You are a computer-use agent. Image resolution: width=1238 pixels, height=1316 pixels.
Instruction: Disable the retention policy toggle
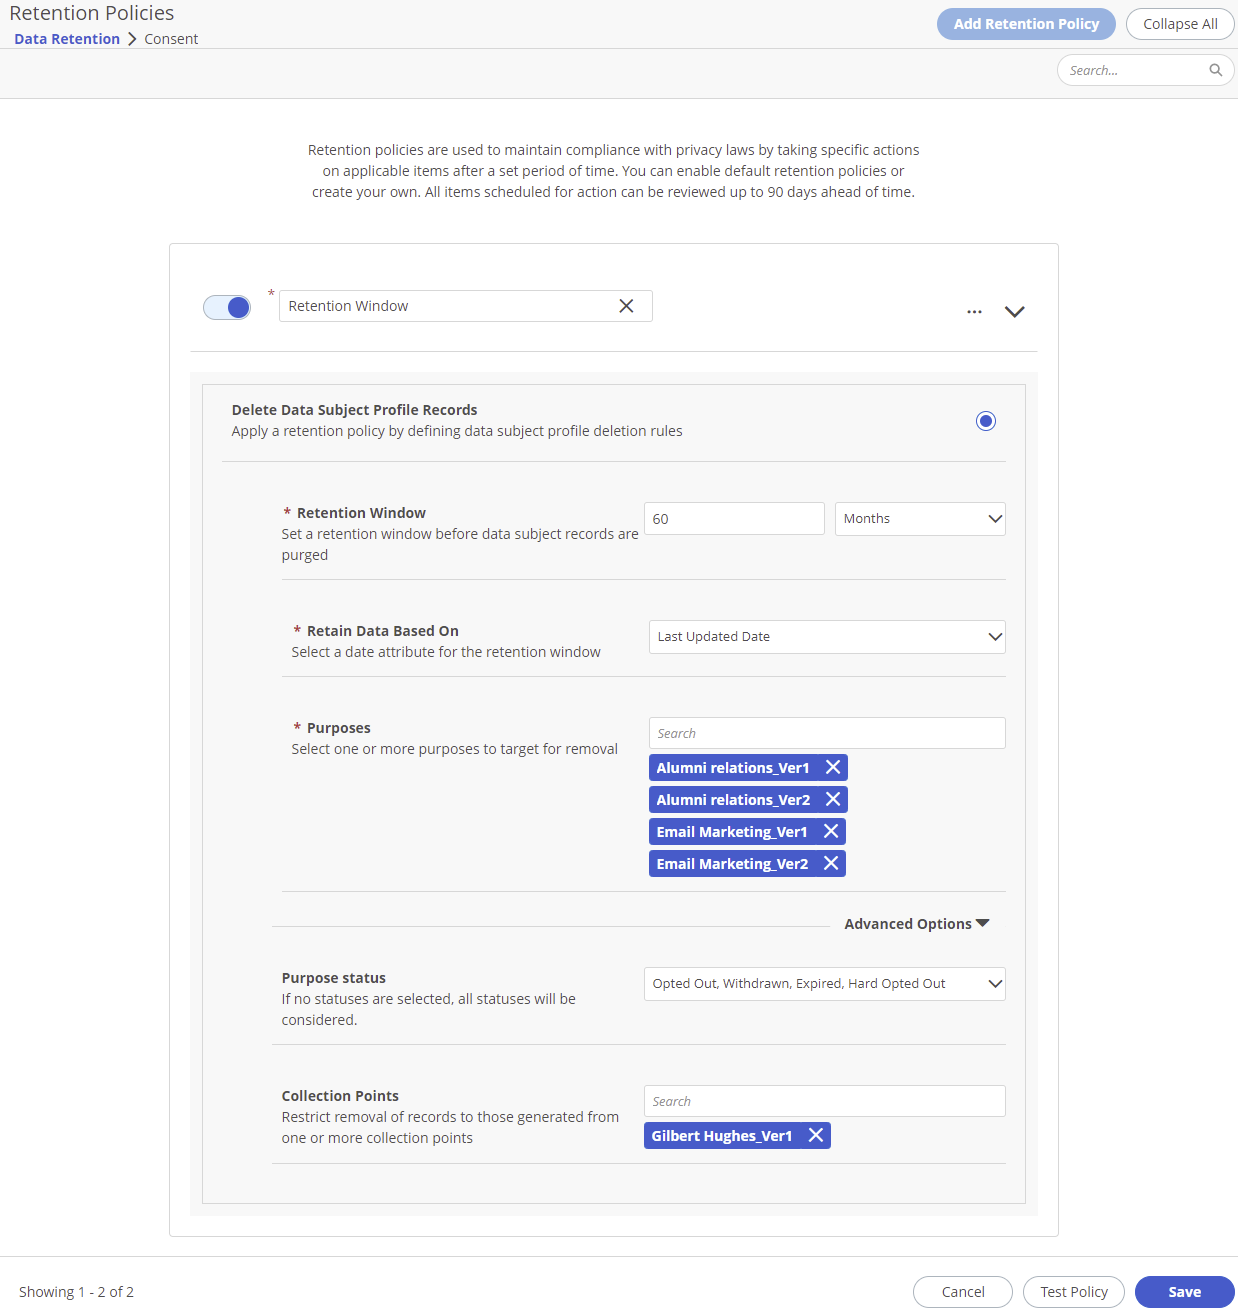[227, 307]
